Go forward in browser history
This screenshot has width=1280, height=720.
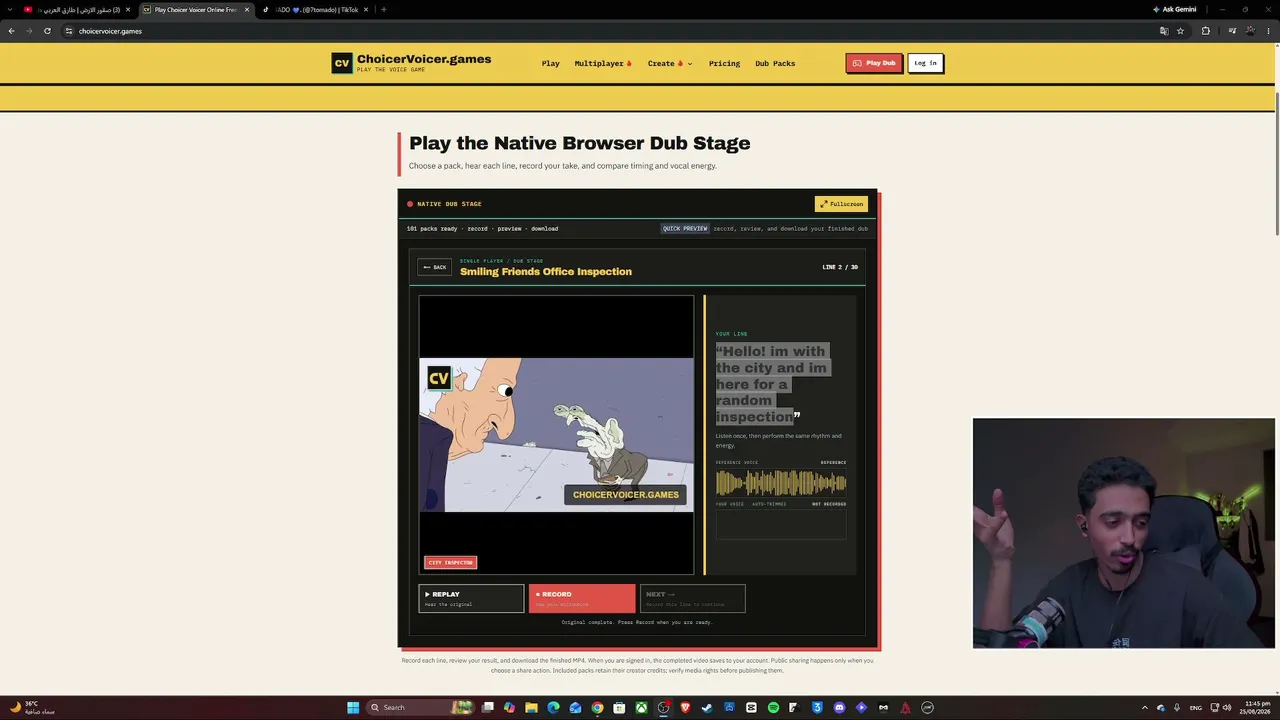[29, 31]
